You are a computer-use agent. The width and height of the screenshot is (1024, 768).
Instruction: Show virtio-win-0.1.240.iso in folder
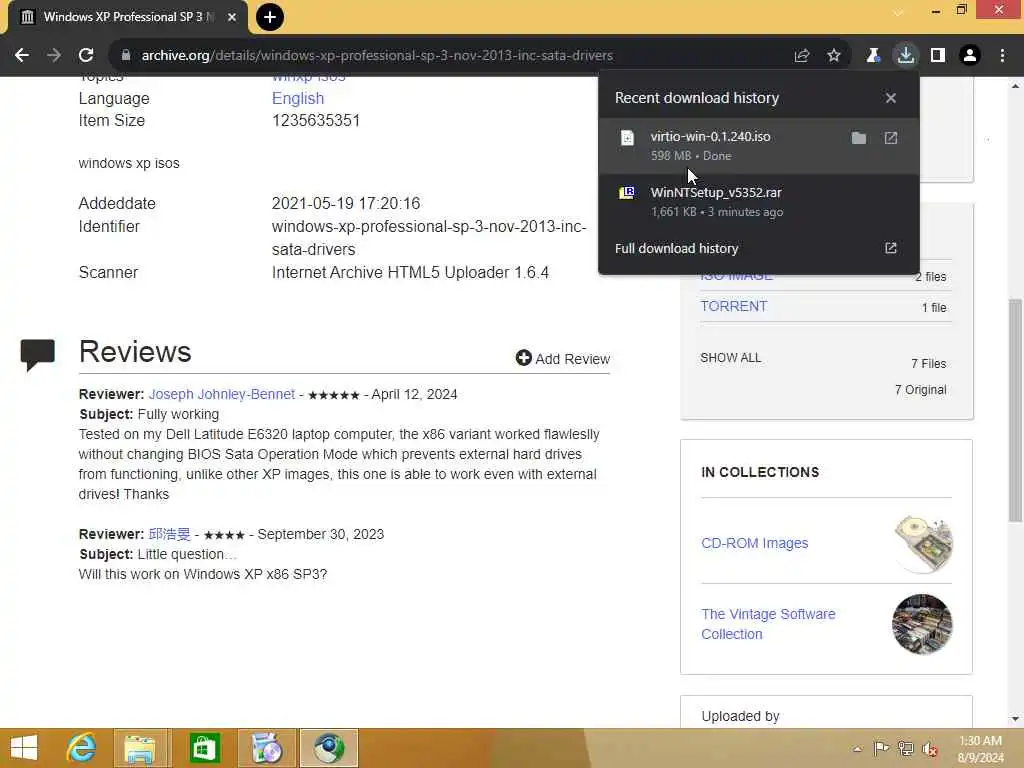point(859,138)
